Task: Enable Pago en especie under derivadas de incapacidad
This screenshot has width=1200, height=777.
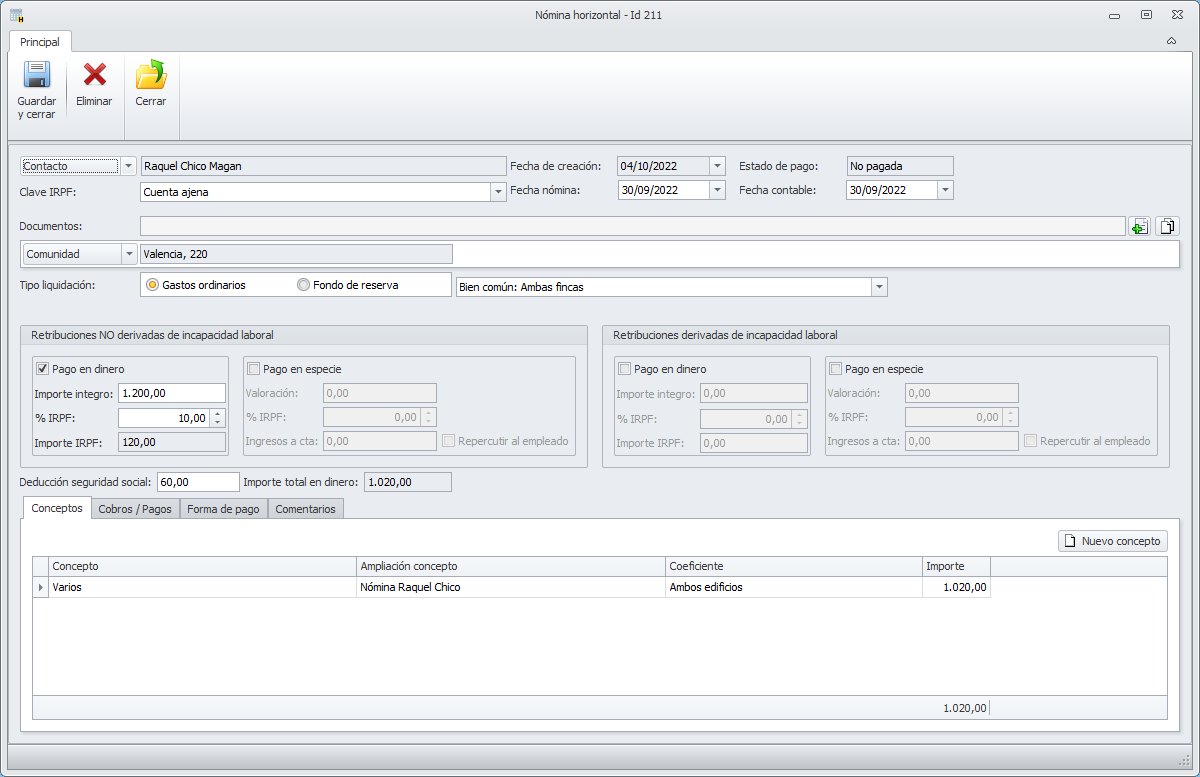Action: [x=836, y=369]
